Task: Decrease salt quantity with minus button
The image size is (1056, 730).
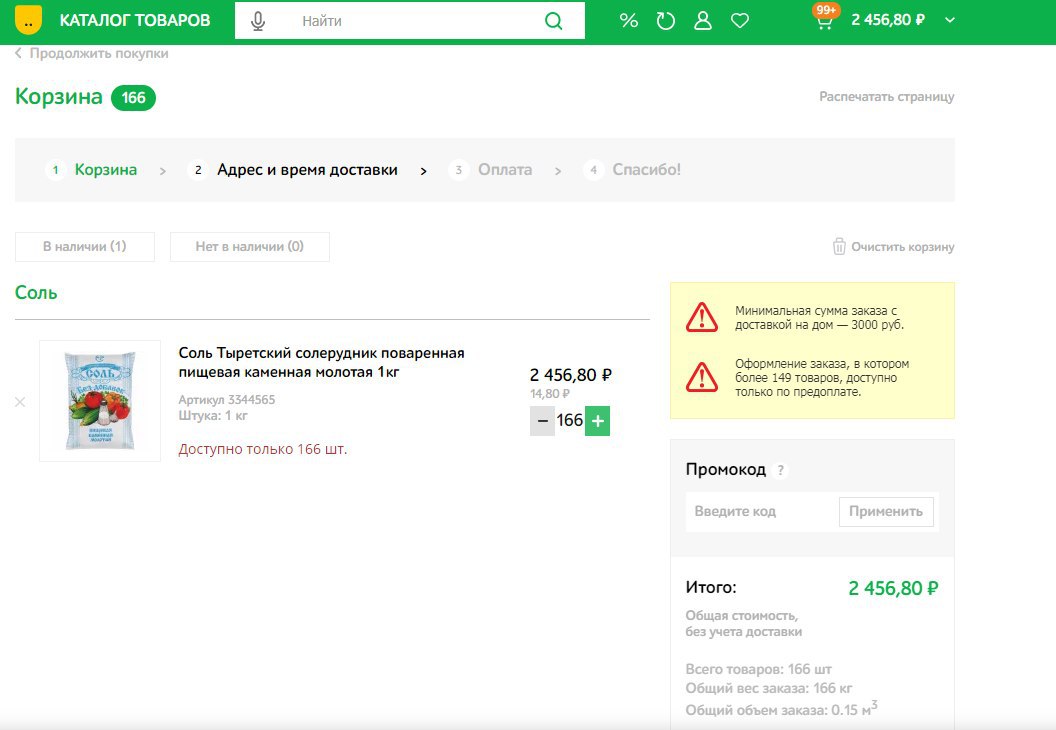Action: [542, 421]
